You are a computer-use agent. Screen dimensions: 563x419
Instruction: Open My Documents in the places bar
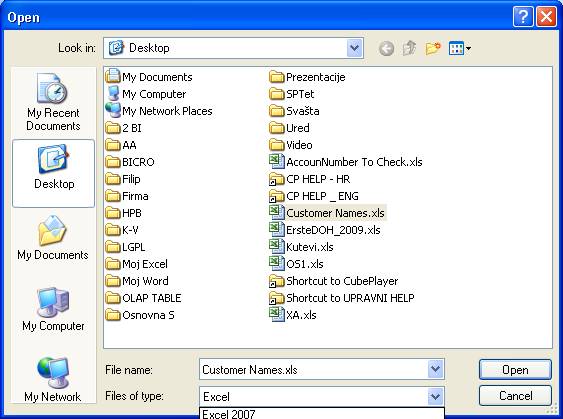(53, 238)
